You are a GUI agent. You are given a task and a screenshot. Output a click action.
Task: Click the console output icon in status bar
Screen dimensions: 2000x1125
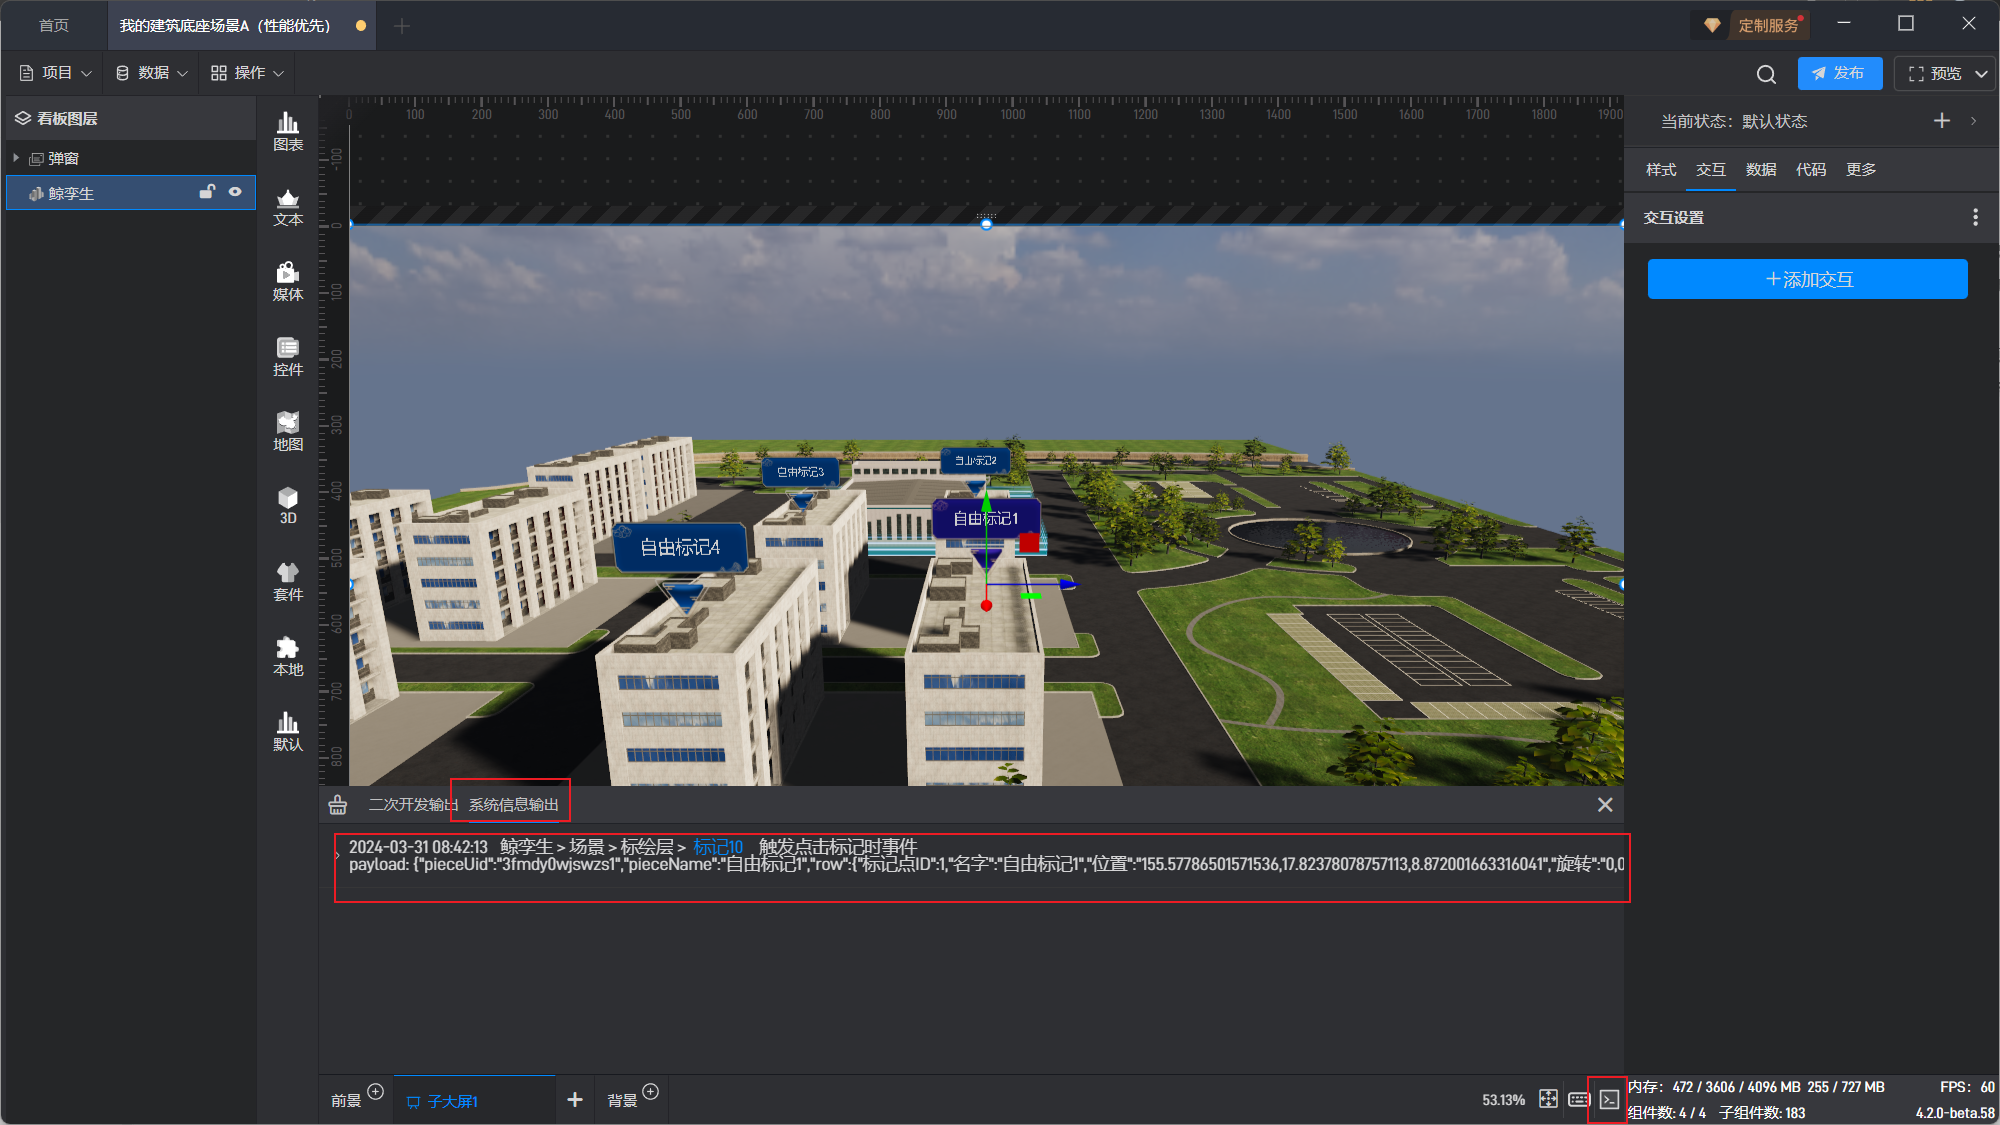[x=1608, y=1099]
